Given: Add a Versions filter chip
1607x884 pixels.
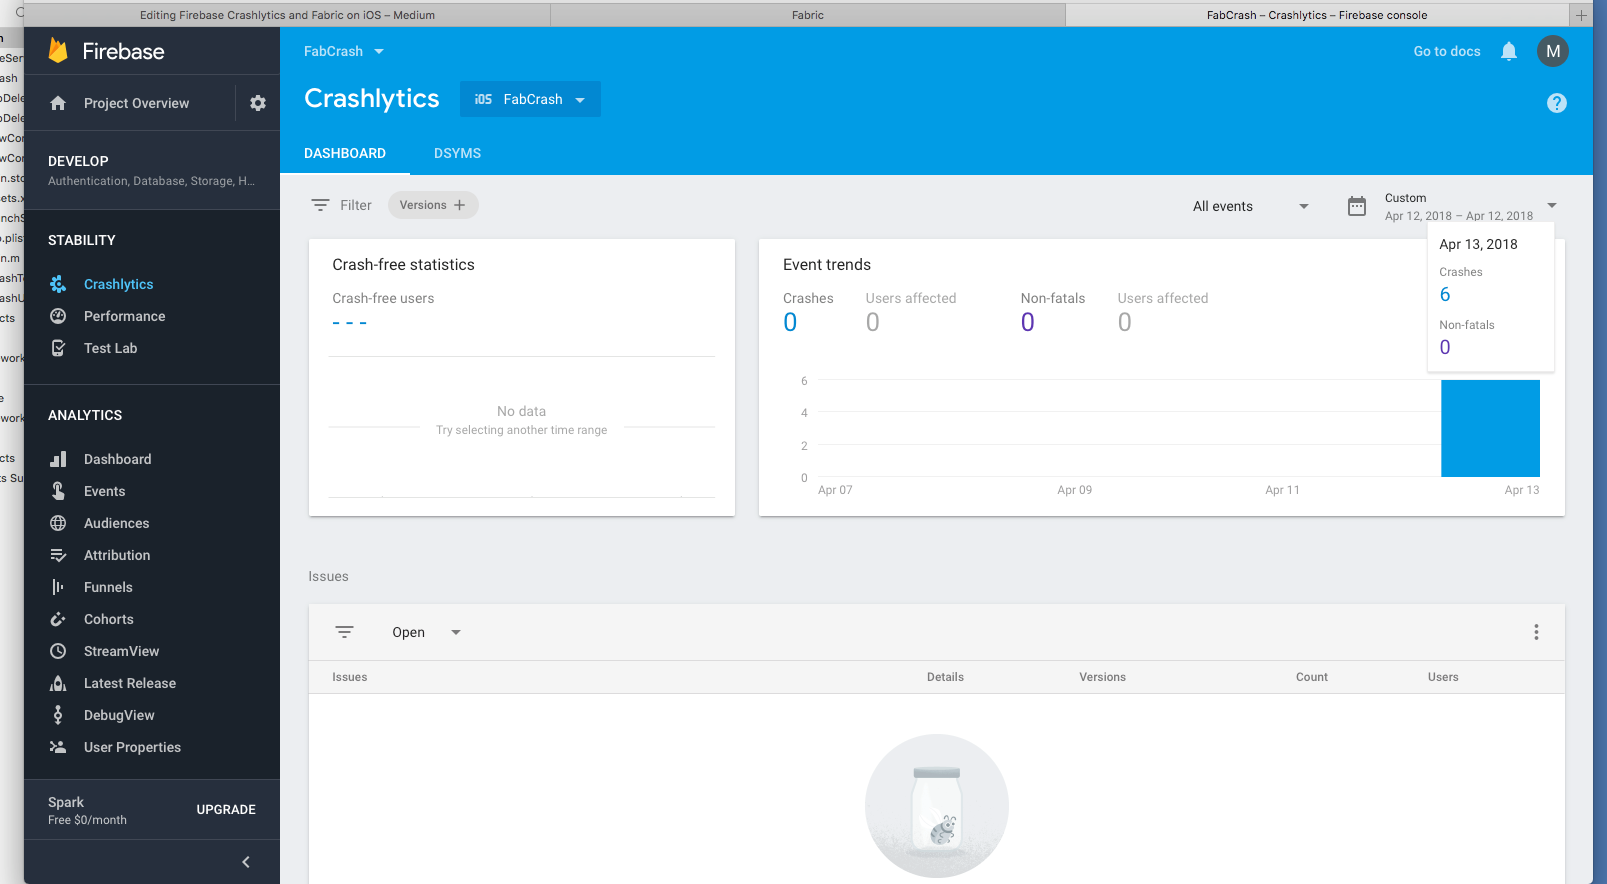Looking at the screenshot, I should (433, 205).
